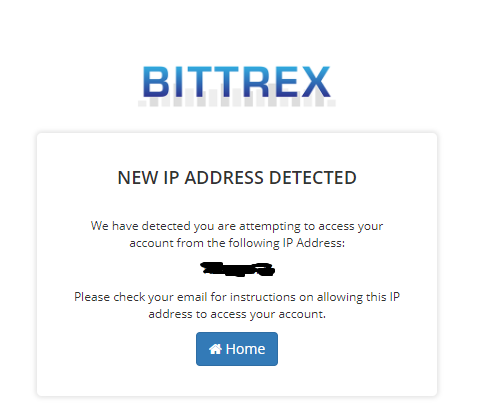Click the gray bar chart graphic beneath the logo

(x=237, y=100)
